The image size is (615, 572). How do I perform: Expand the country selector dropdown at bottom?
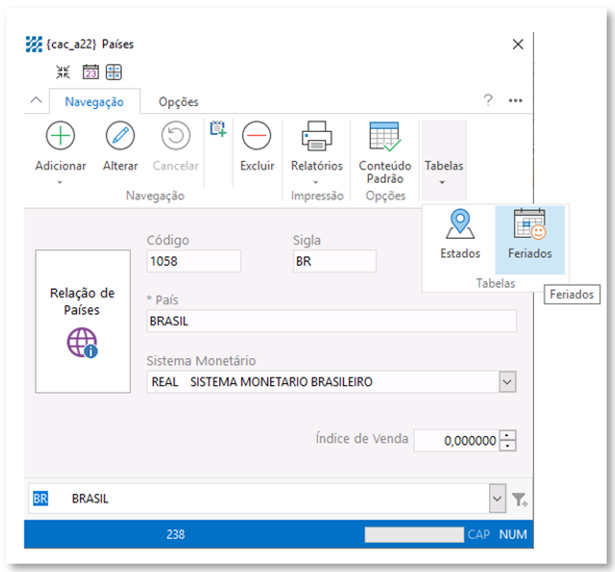[x=497, y=498]
